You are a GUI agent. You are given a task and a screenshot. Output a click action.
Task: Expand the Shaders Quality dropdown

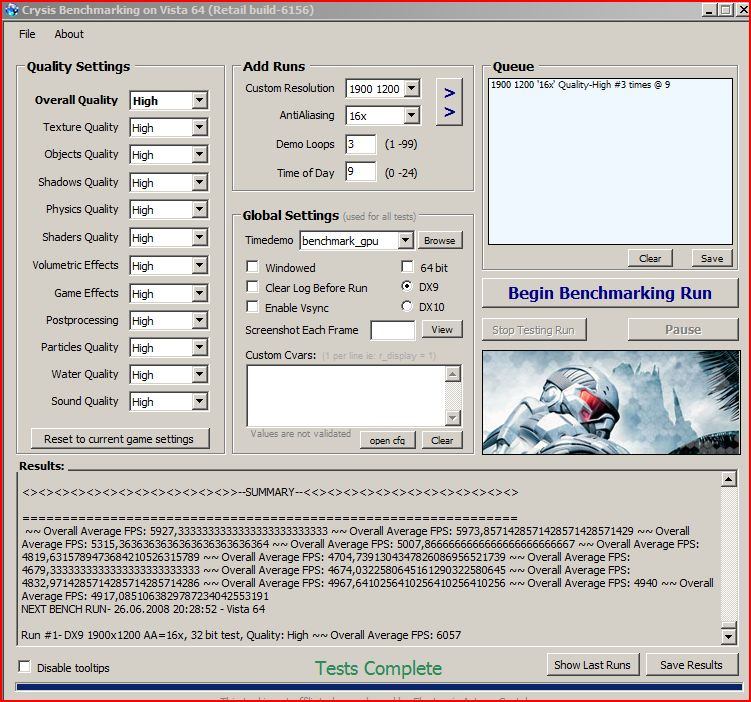click(199, 238)
